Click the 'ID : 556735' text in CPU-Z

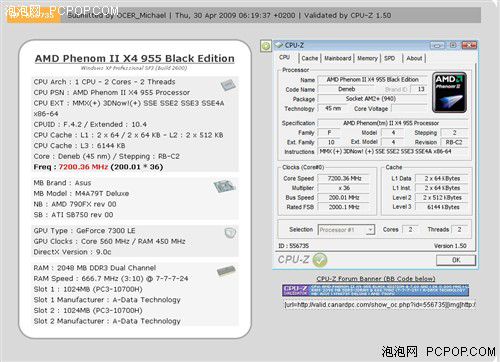(294, 246)
